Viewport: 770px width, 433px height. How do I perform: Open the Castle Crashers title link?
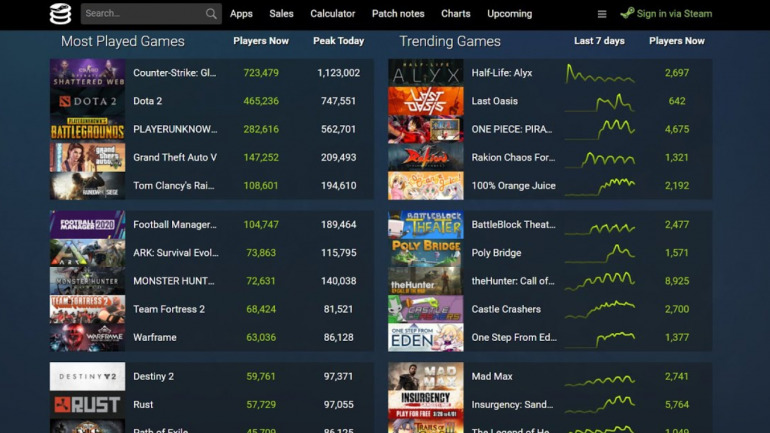506,309
